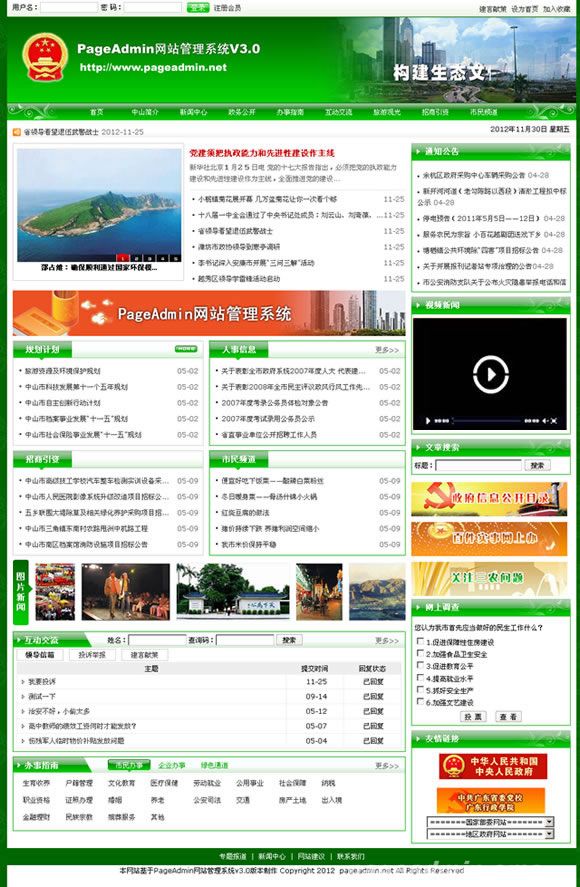The image size is (580, 887).
Task: Open 更多>> link in 人事信息 panel
Action: coord(387,350)
